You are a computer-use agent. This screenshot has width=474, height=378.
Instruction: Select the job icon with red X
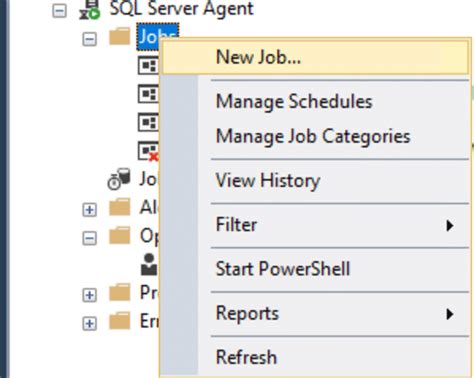click(149, 151)
